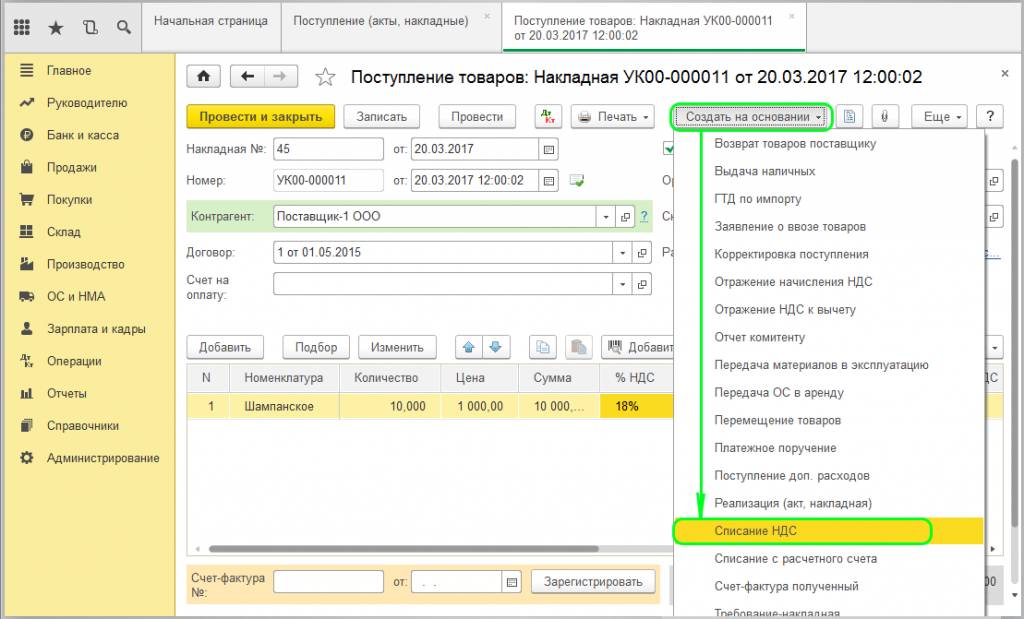The image size is (1024, 619).
Task: Click the search magnifier icon
Action: 123,27
